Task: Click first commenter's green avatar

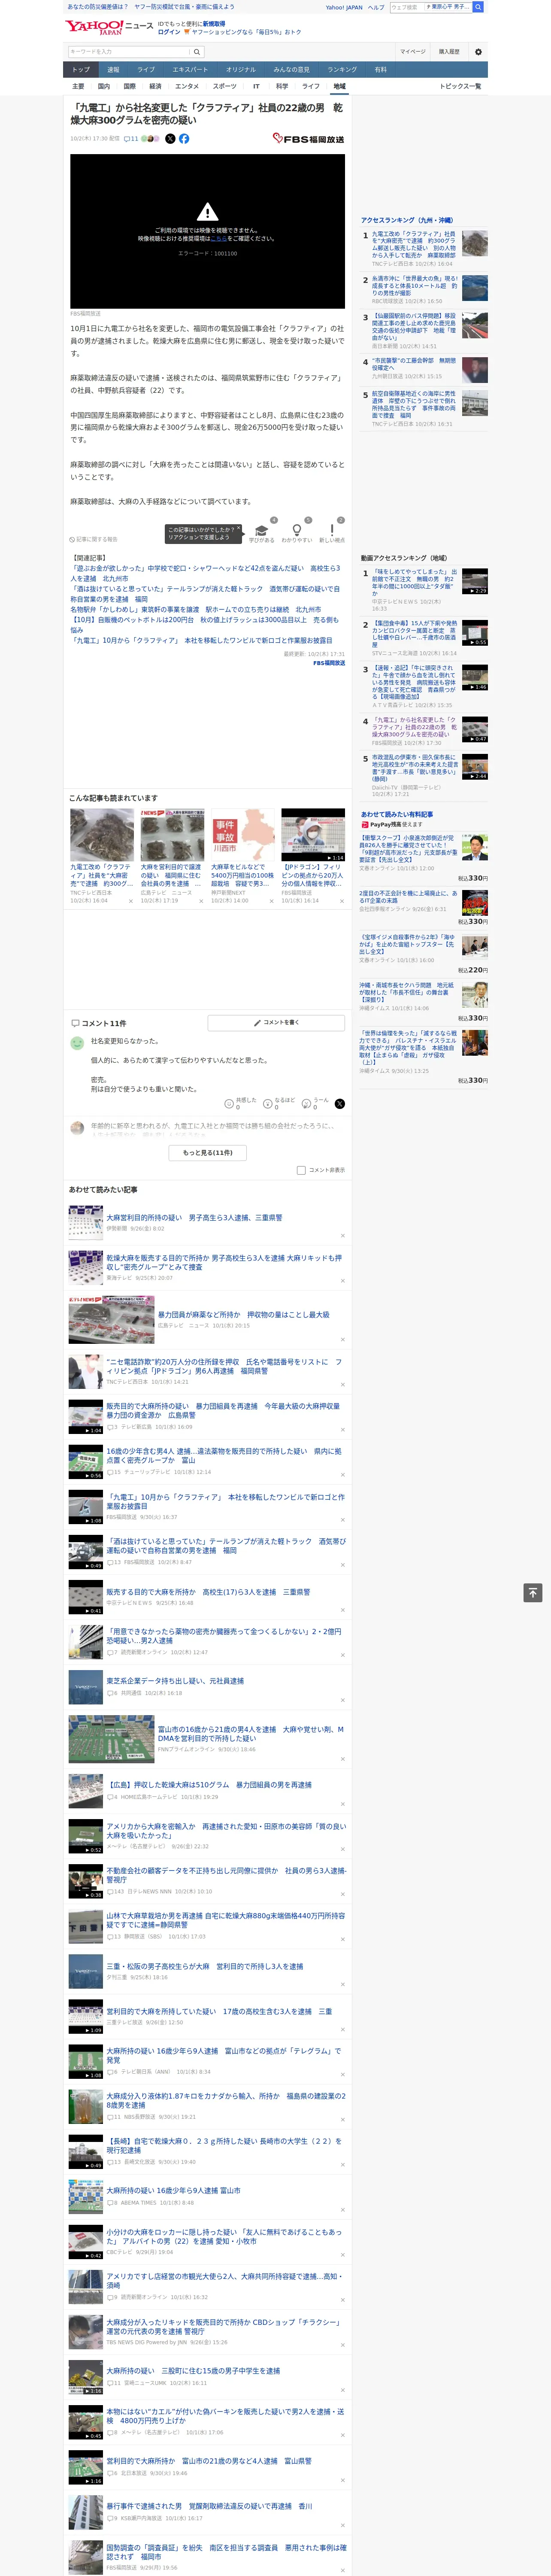Action: pyautogui.click(x=77, y=1043)
